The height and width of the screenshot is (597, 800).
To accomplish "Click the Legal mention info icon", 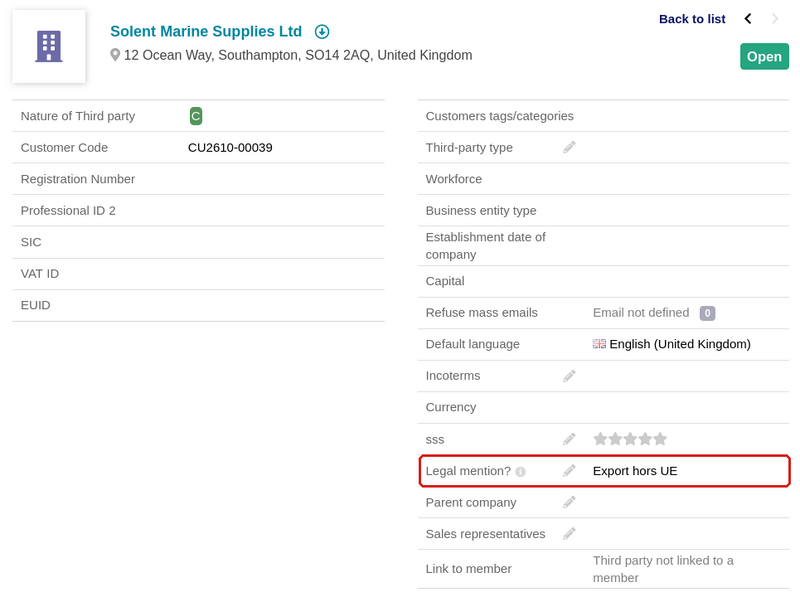I will point(520,472).
